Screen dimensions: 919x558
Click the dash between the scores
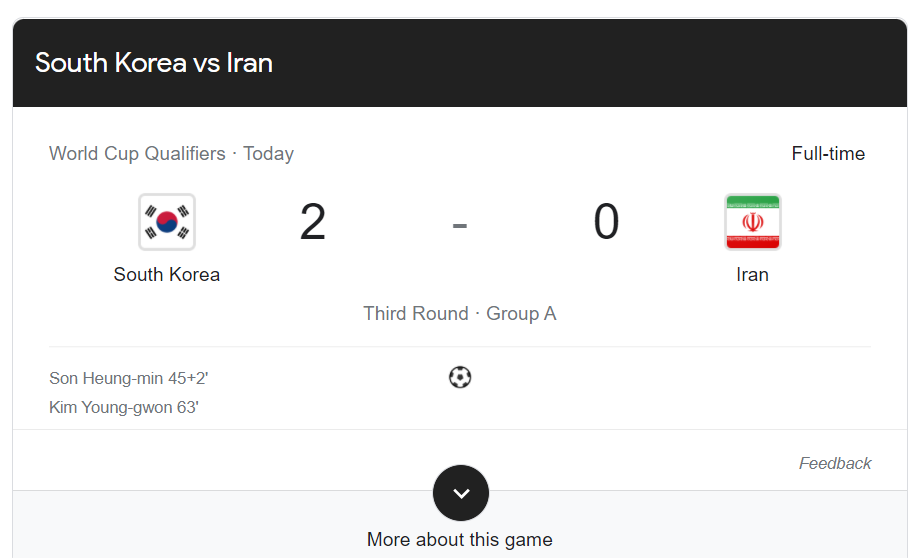[460, 225]
